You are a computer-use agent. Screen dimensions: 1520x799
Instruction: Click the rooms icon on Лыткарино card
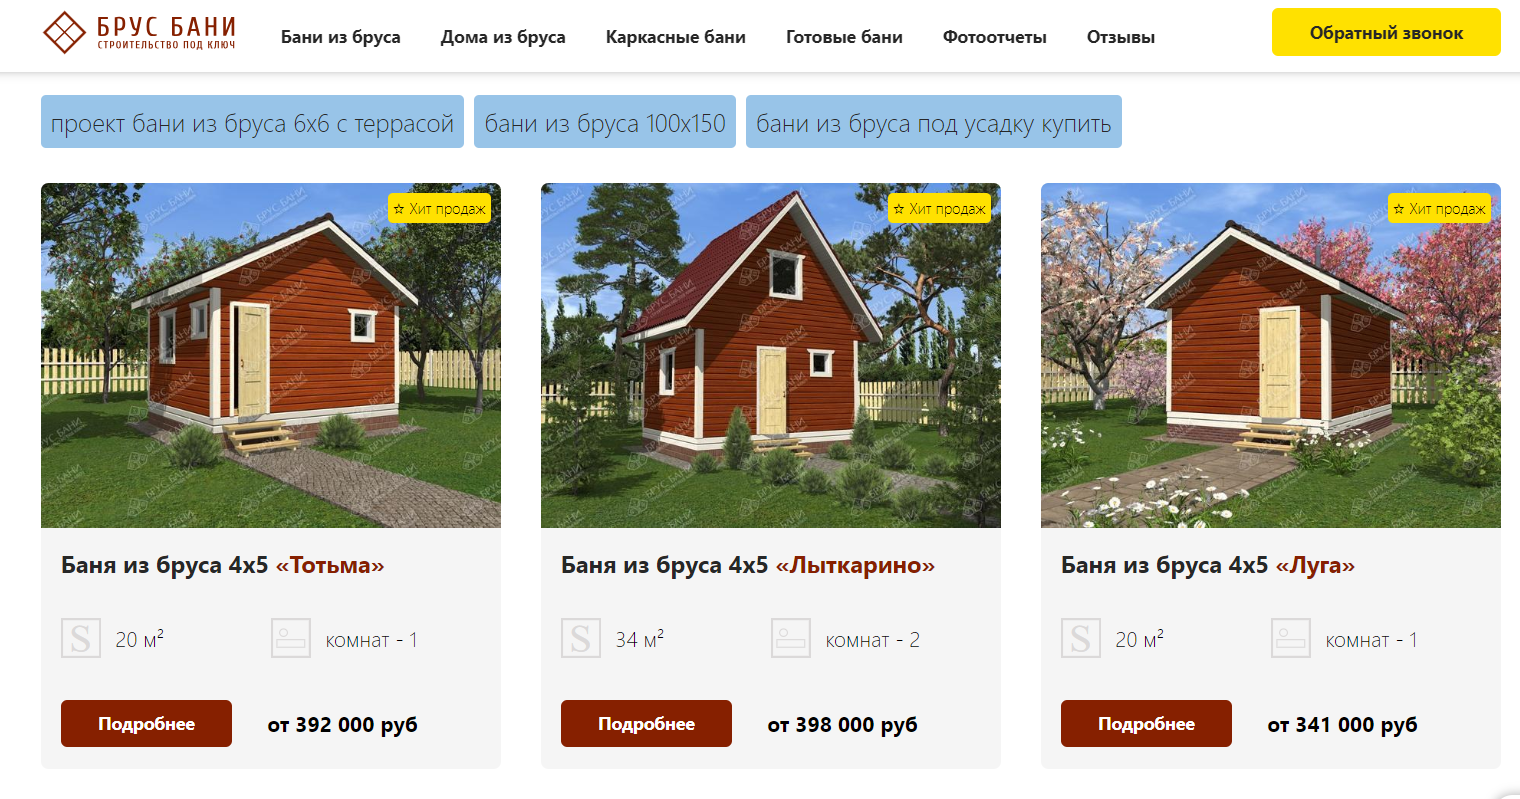pos(791,638)
